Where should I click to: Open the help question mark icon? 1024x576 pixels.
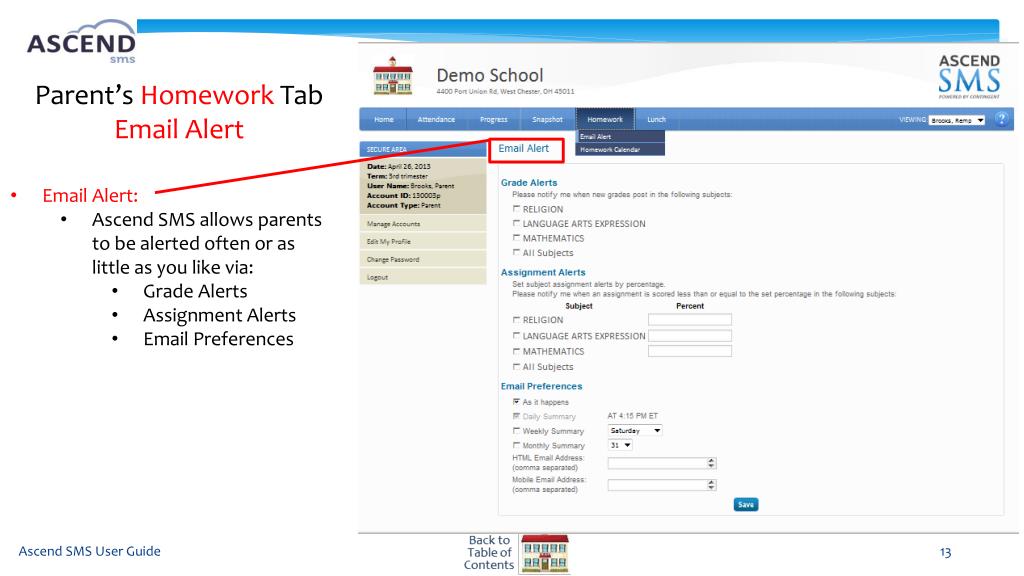pos(1001,119)
